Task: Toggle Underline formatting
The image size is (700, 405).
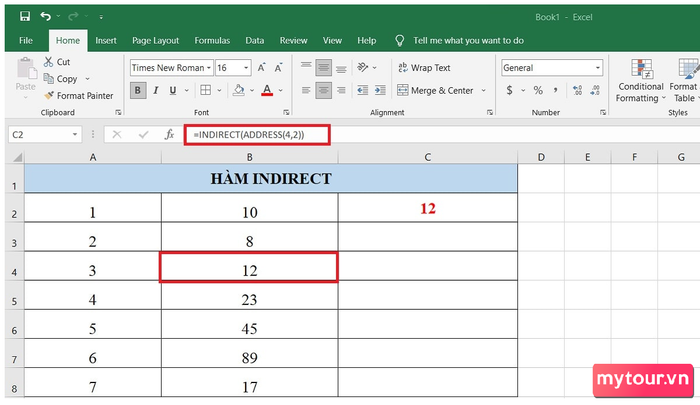Action: 173,91
